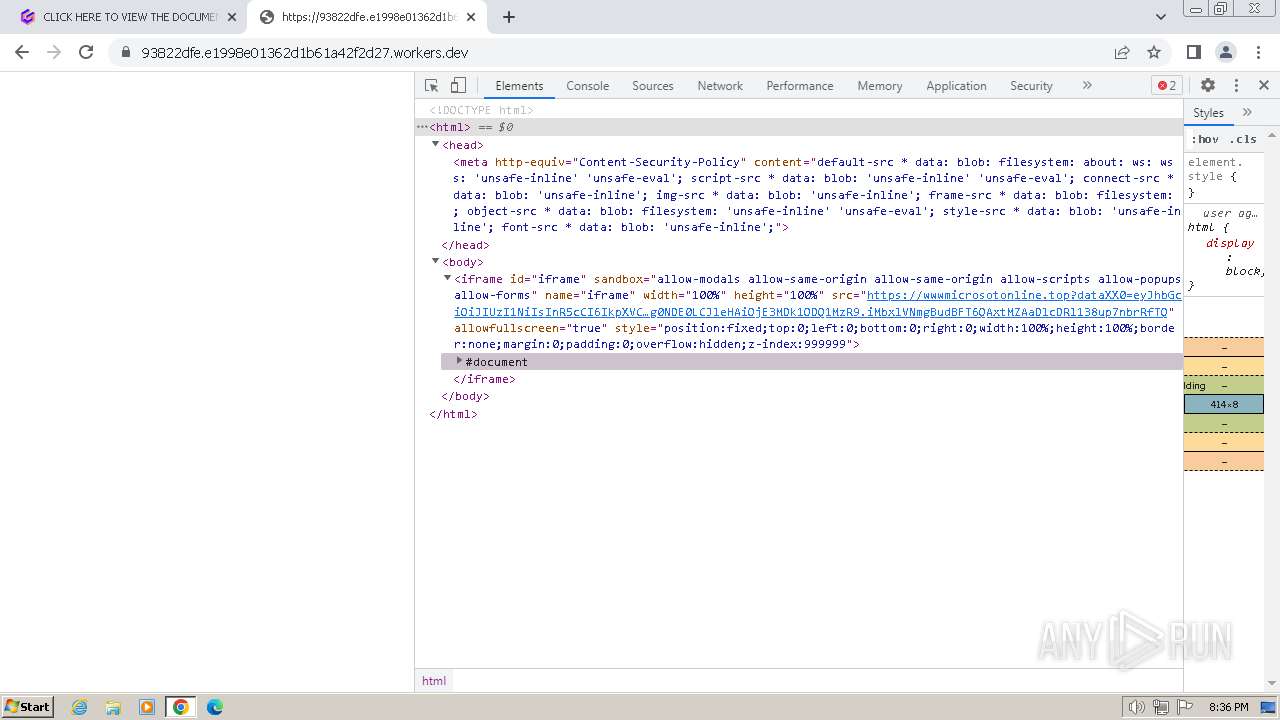Close the DevTools panel
Image resolution: width=1280 pixels, height=720 pixels.
click(x=1263, y=86)
